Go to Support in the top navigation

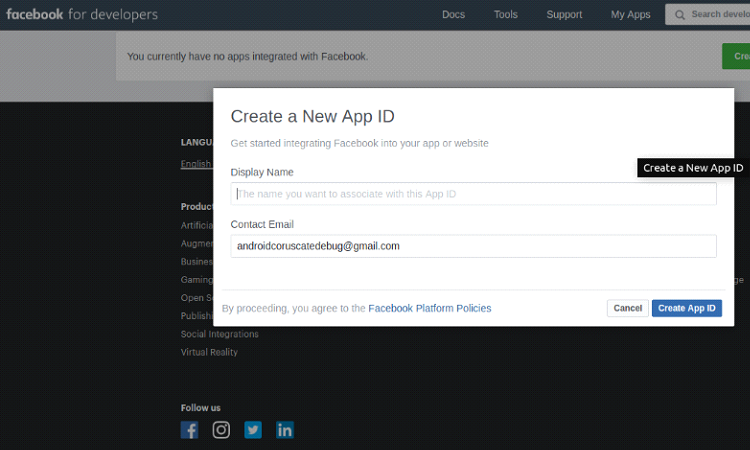pos(564,15)
